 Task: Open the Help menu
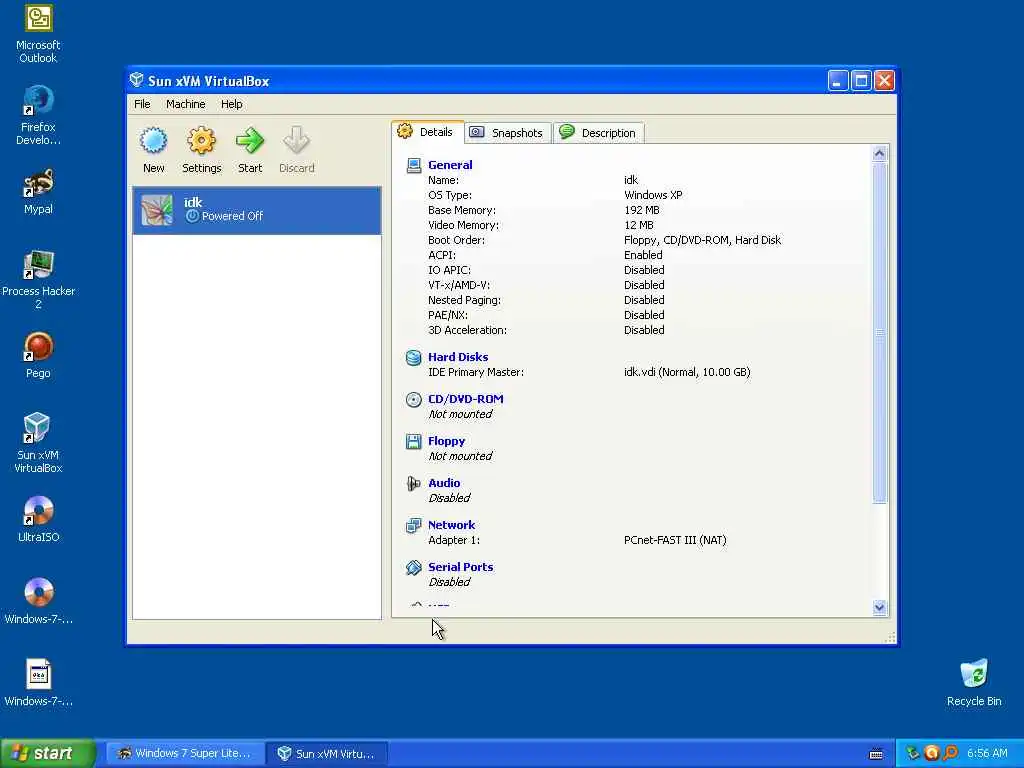[x=231, y=104]
